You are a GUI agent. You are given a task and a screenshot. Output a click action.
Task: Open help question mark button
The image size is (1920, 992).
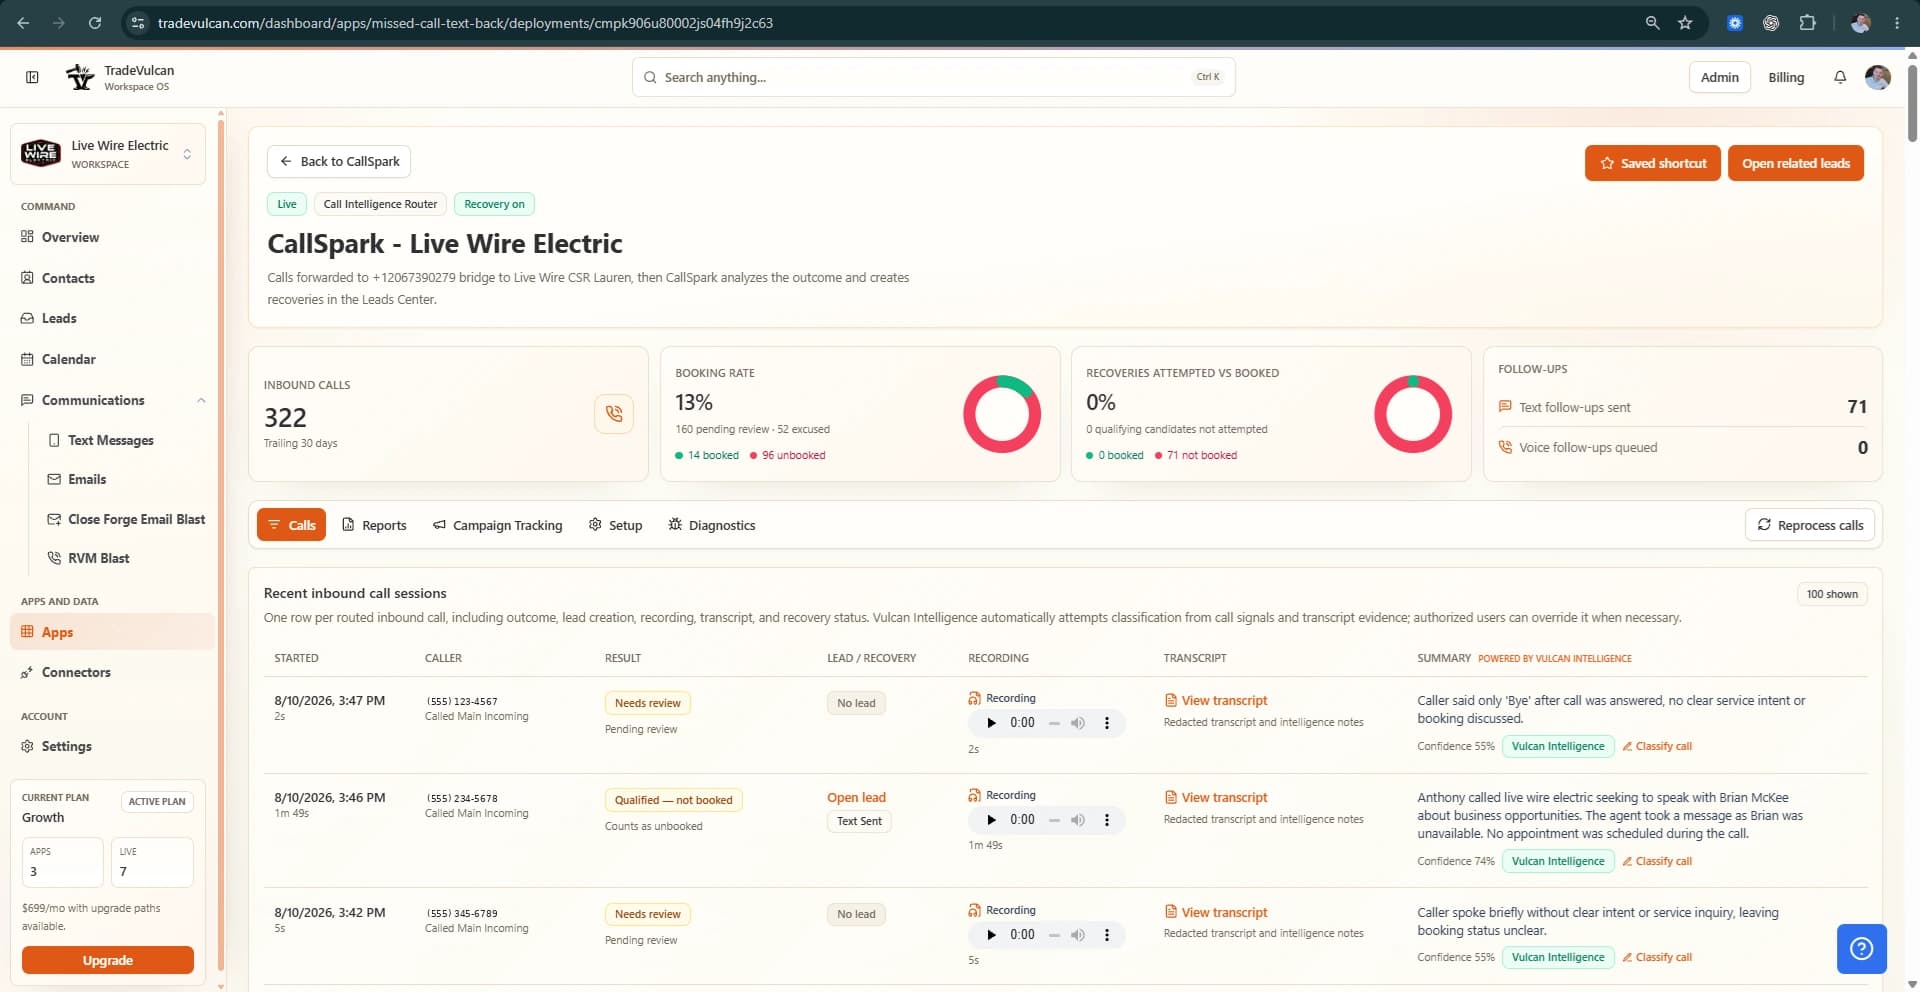click(x=1861, y=948)
